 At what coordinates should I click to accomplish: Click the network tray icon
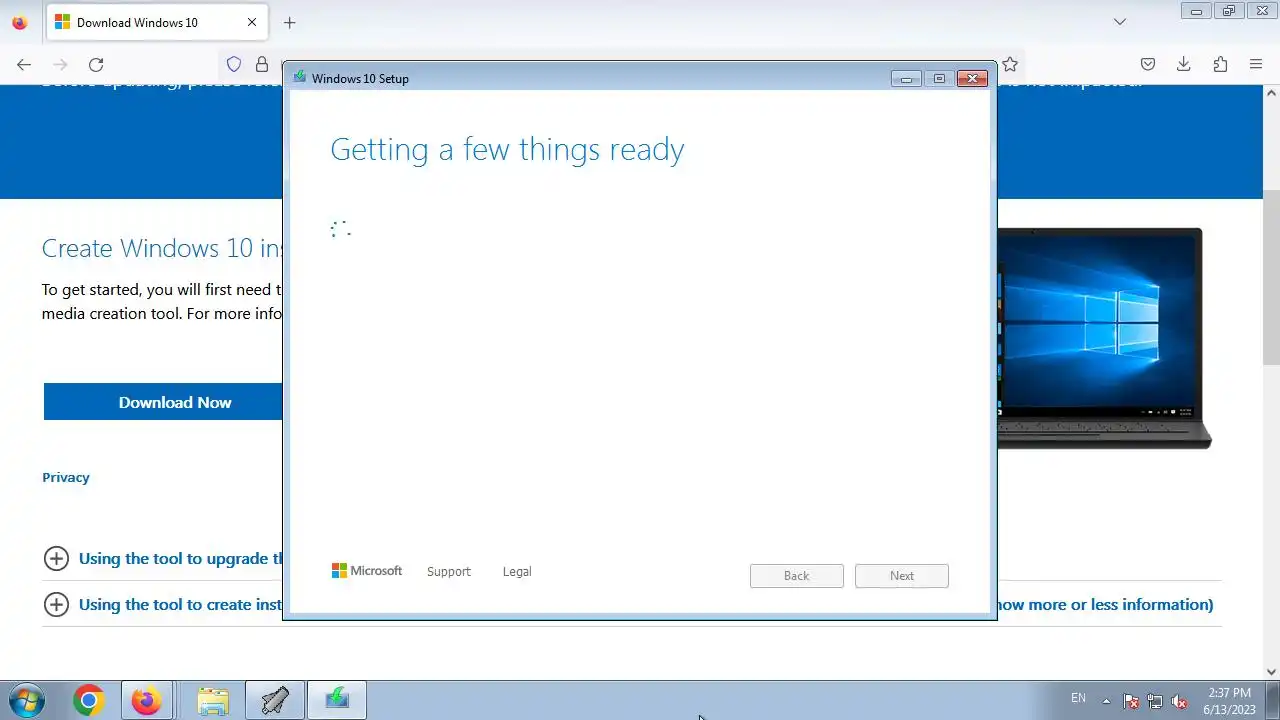point(1155,701)
